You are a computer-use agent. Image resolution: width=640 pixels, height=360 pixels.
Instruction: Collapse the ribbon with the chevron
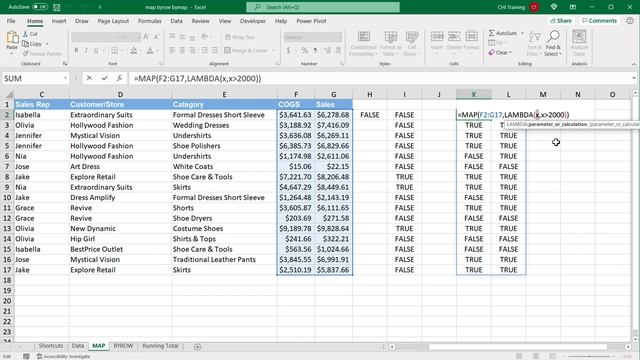pos(634,64)
